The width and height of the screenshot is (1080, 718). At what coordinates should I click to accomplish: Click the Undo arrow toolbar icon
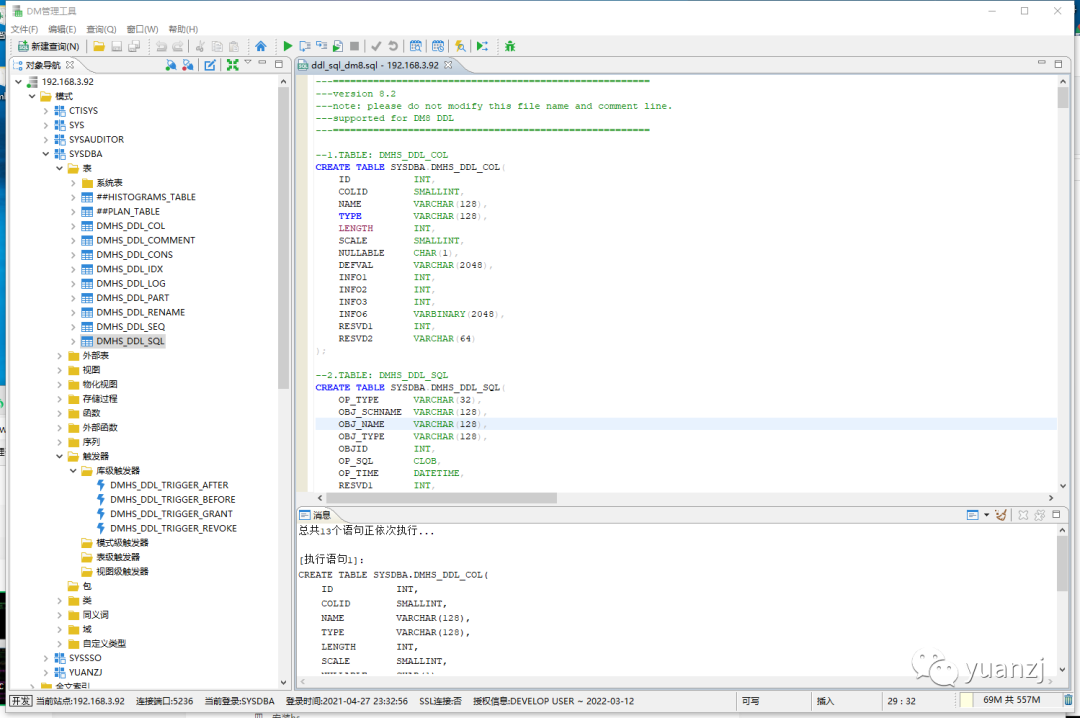[160, 46]
